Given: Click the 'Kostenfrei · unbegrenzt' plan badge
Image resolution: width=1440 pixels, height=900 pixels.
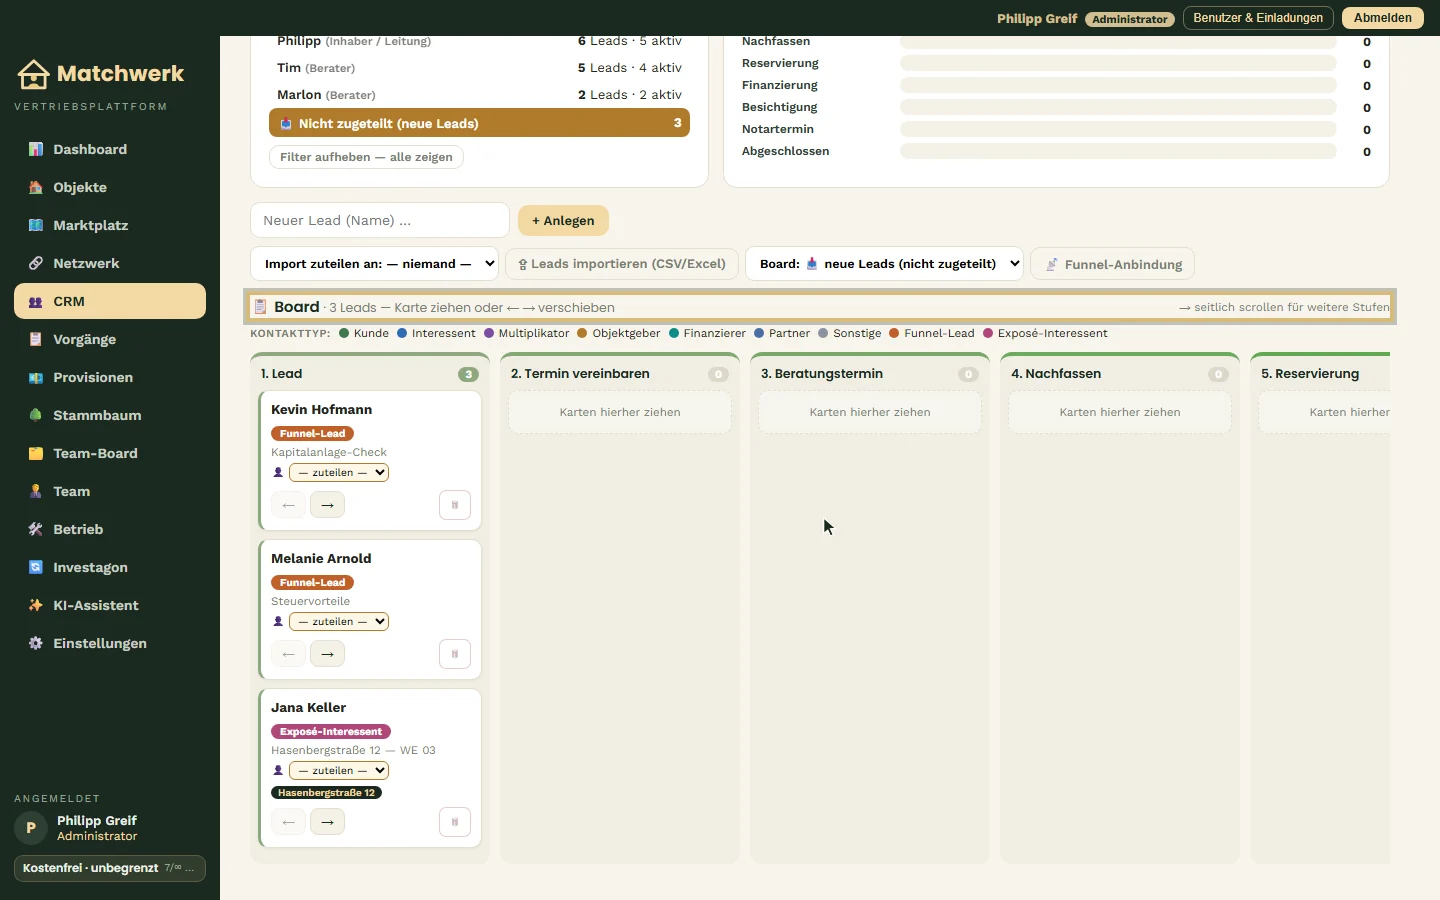Looking at the screenshot, I should tap(110, 868).
